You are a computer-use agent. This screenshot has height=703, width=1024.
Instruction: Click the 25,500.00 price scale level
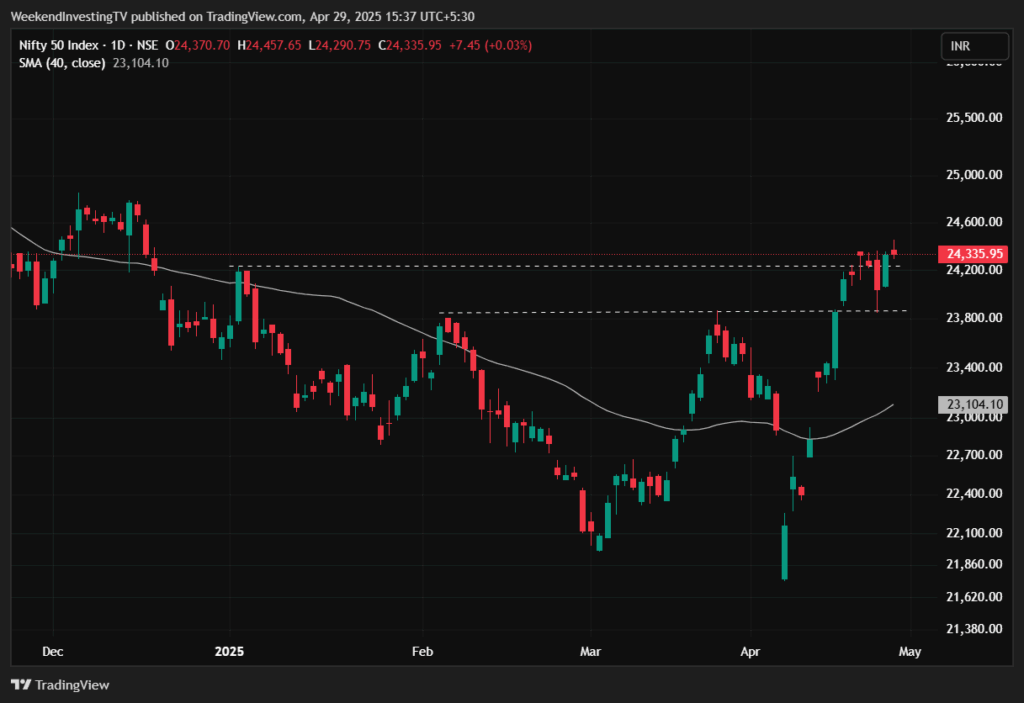(x=973, y=118)
